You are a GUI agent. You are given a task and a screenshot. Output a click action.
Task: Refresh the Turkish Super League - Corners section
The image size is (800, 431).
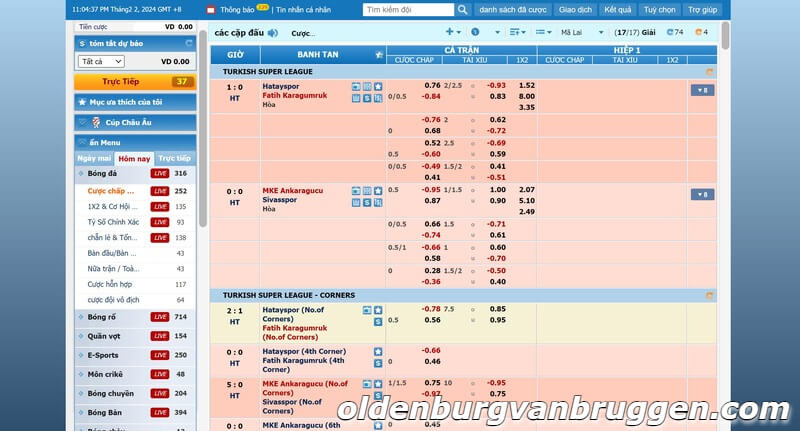click(x=709, y=295)
